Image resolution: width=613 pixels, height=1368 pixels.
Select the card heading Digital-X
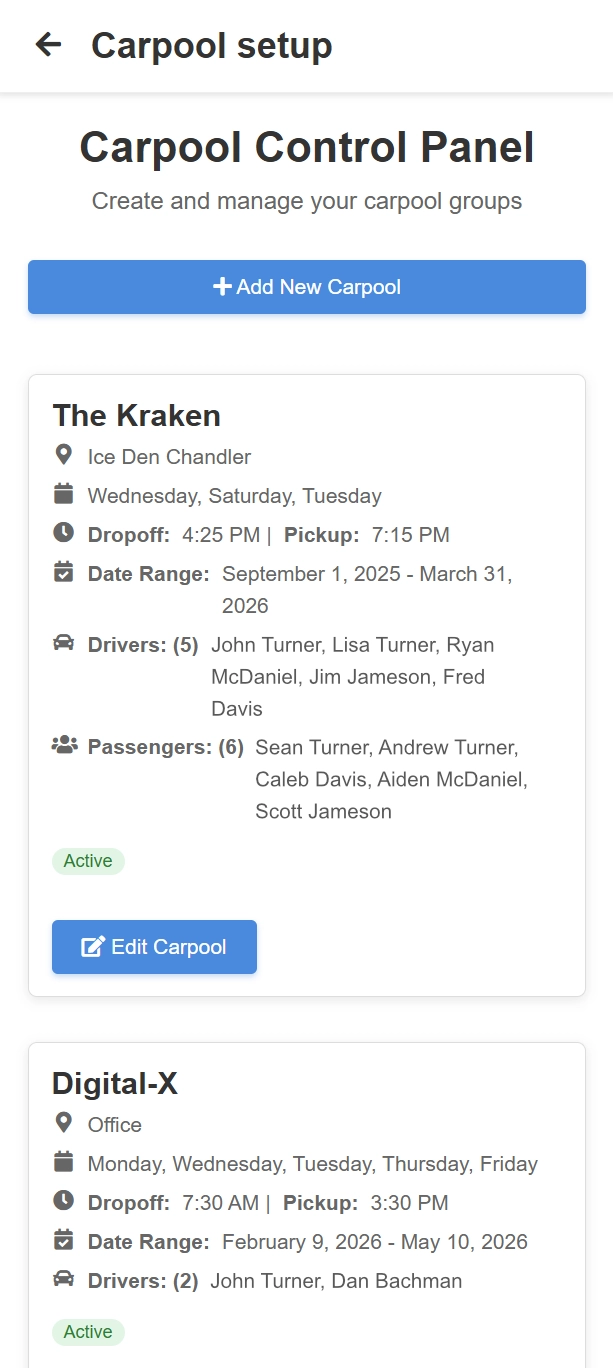point(115,1083)
